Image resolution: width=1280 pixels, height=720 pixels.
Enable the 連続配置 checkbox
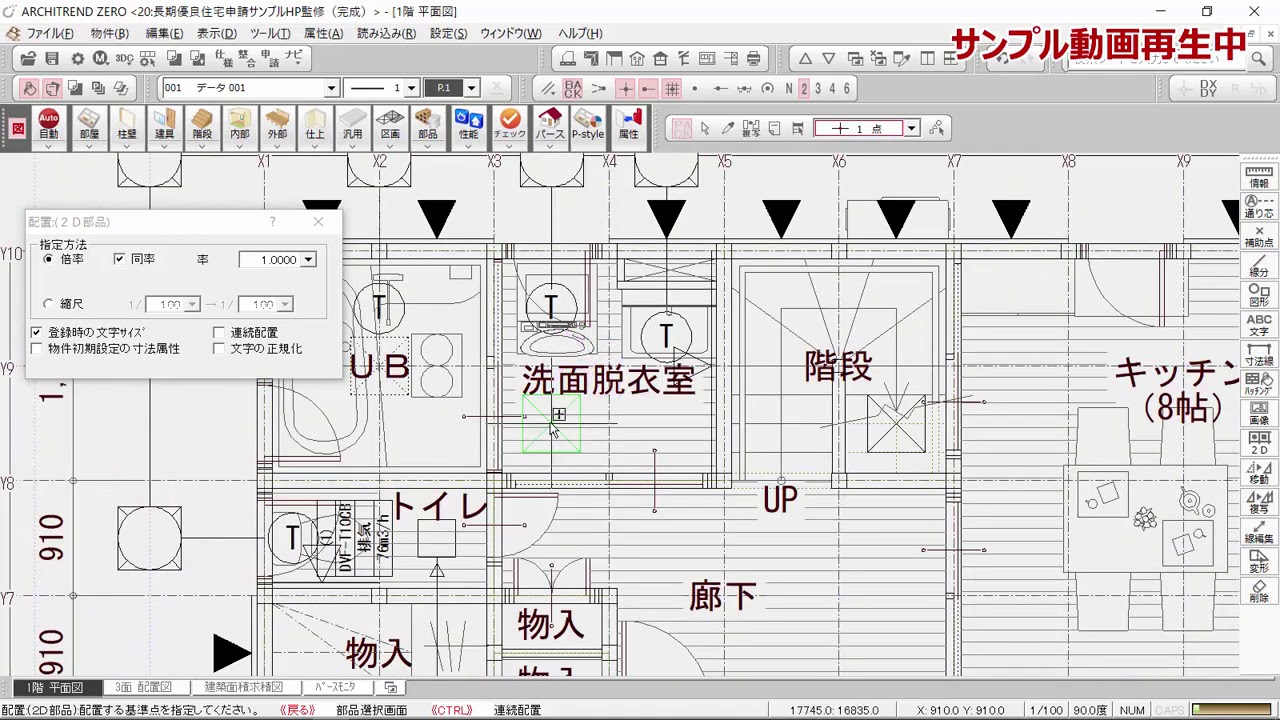point(219,332)
